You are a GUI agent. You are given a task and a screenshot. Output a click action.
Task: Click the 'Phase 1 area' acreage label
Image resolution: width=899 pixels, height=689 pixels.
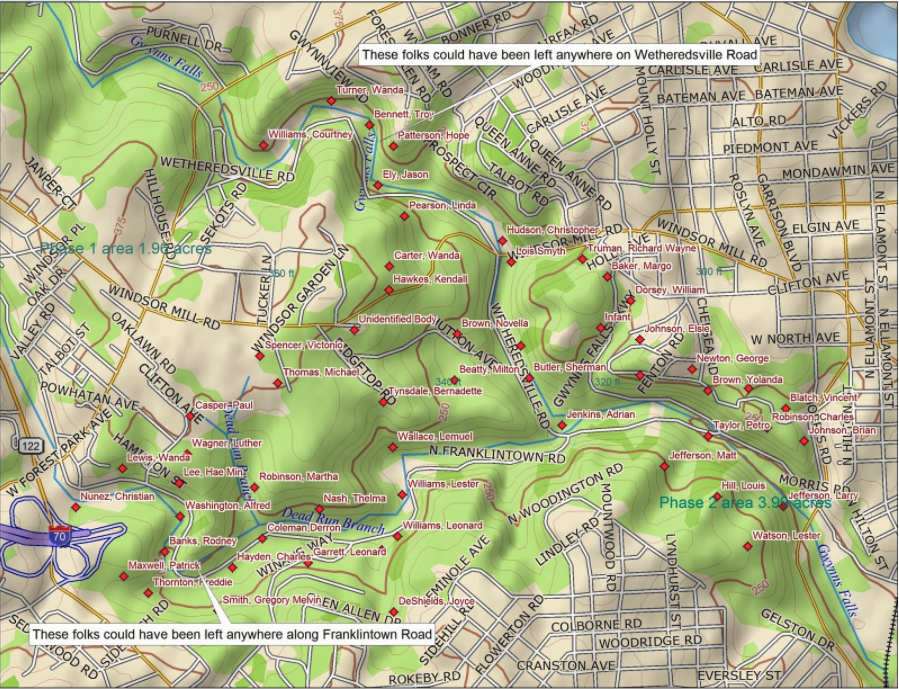[x=126, y=248]
